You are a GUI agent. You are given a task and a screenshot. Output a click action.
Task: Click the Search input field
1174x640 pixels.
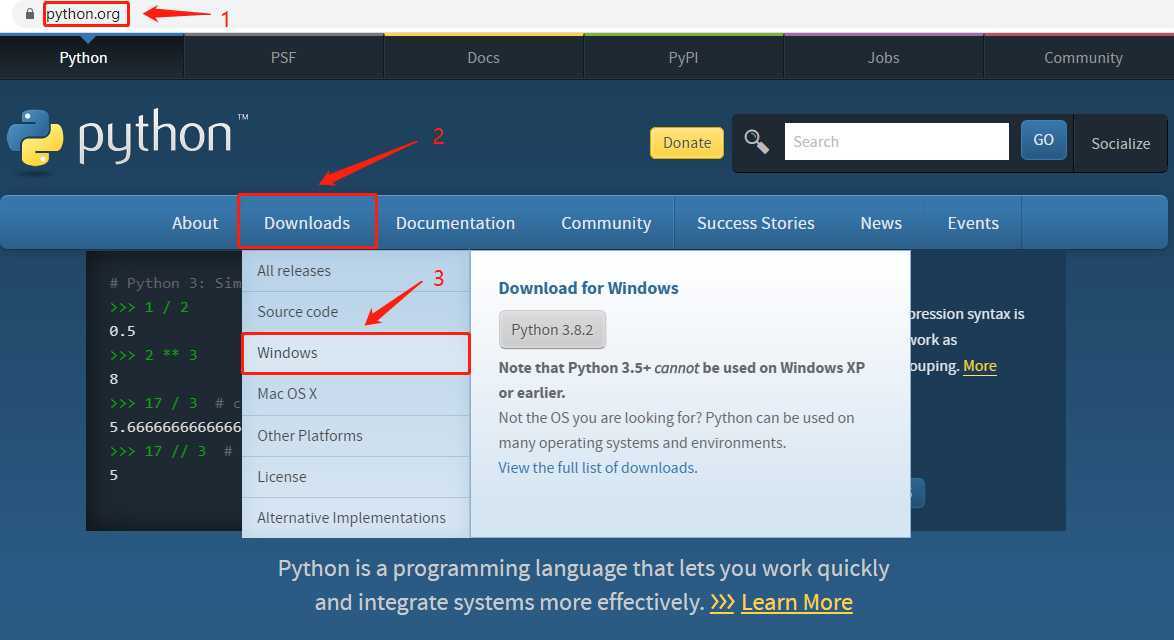[896, 142]
